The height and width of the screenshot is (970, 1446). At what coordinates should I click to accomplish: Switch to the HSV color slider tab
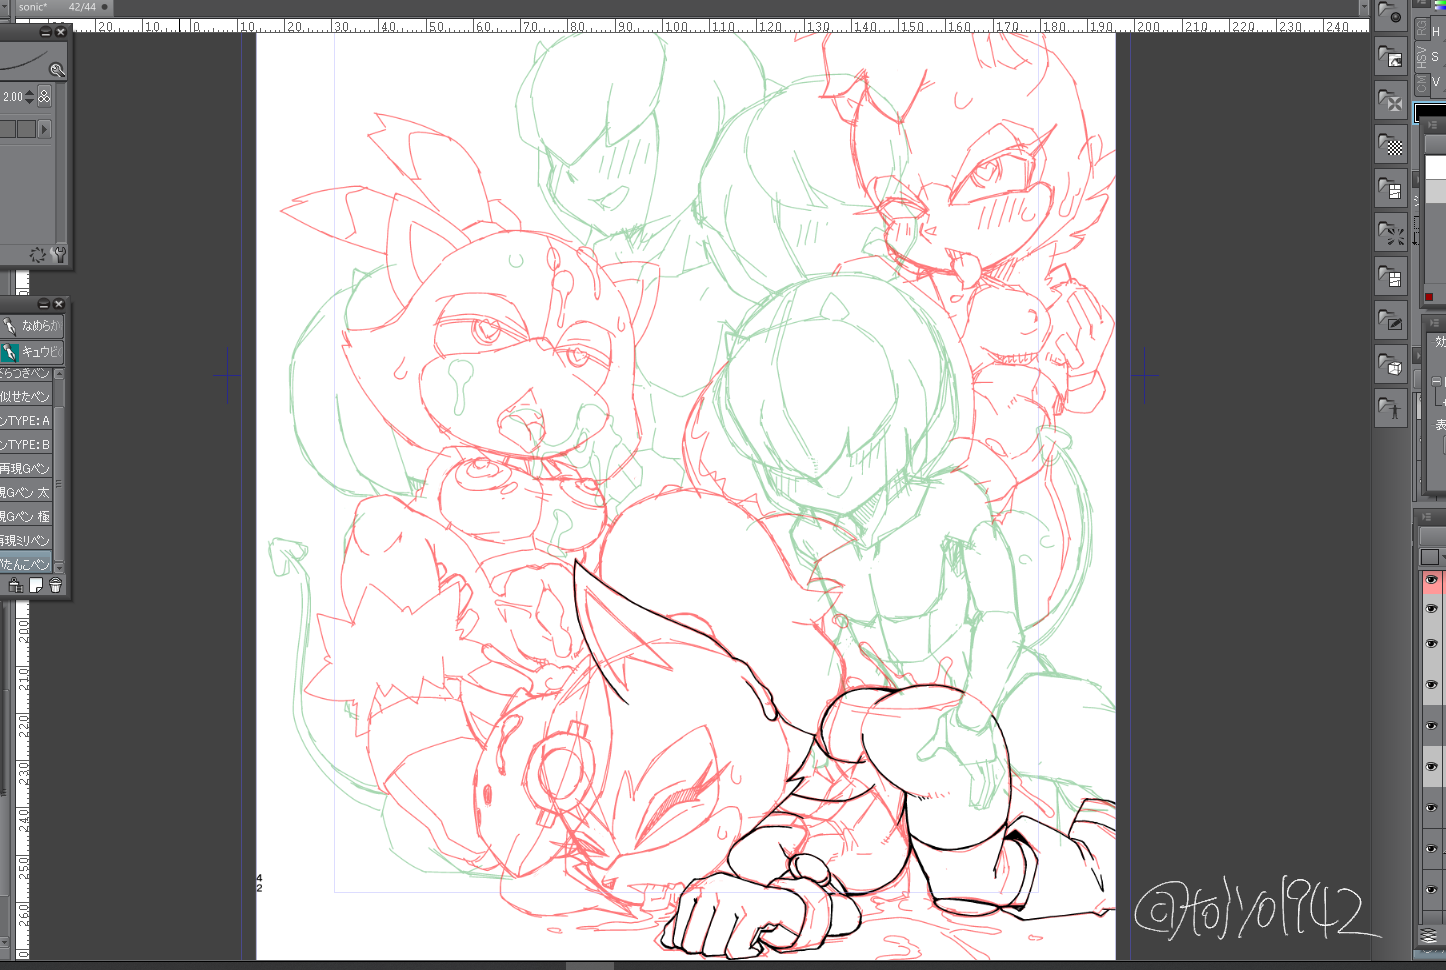coord(1422,58)
